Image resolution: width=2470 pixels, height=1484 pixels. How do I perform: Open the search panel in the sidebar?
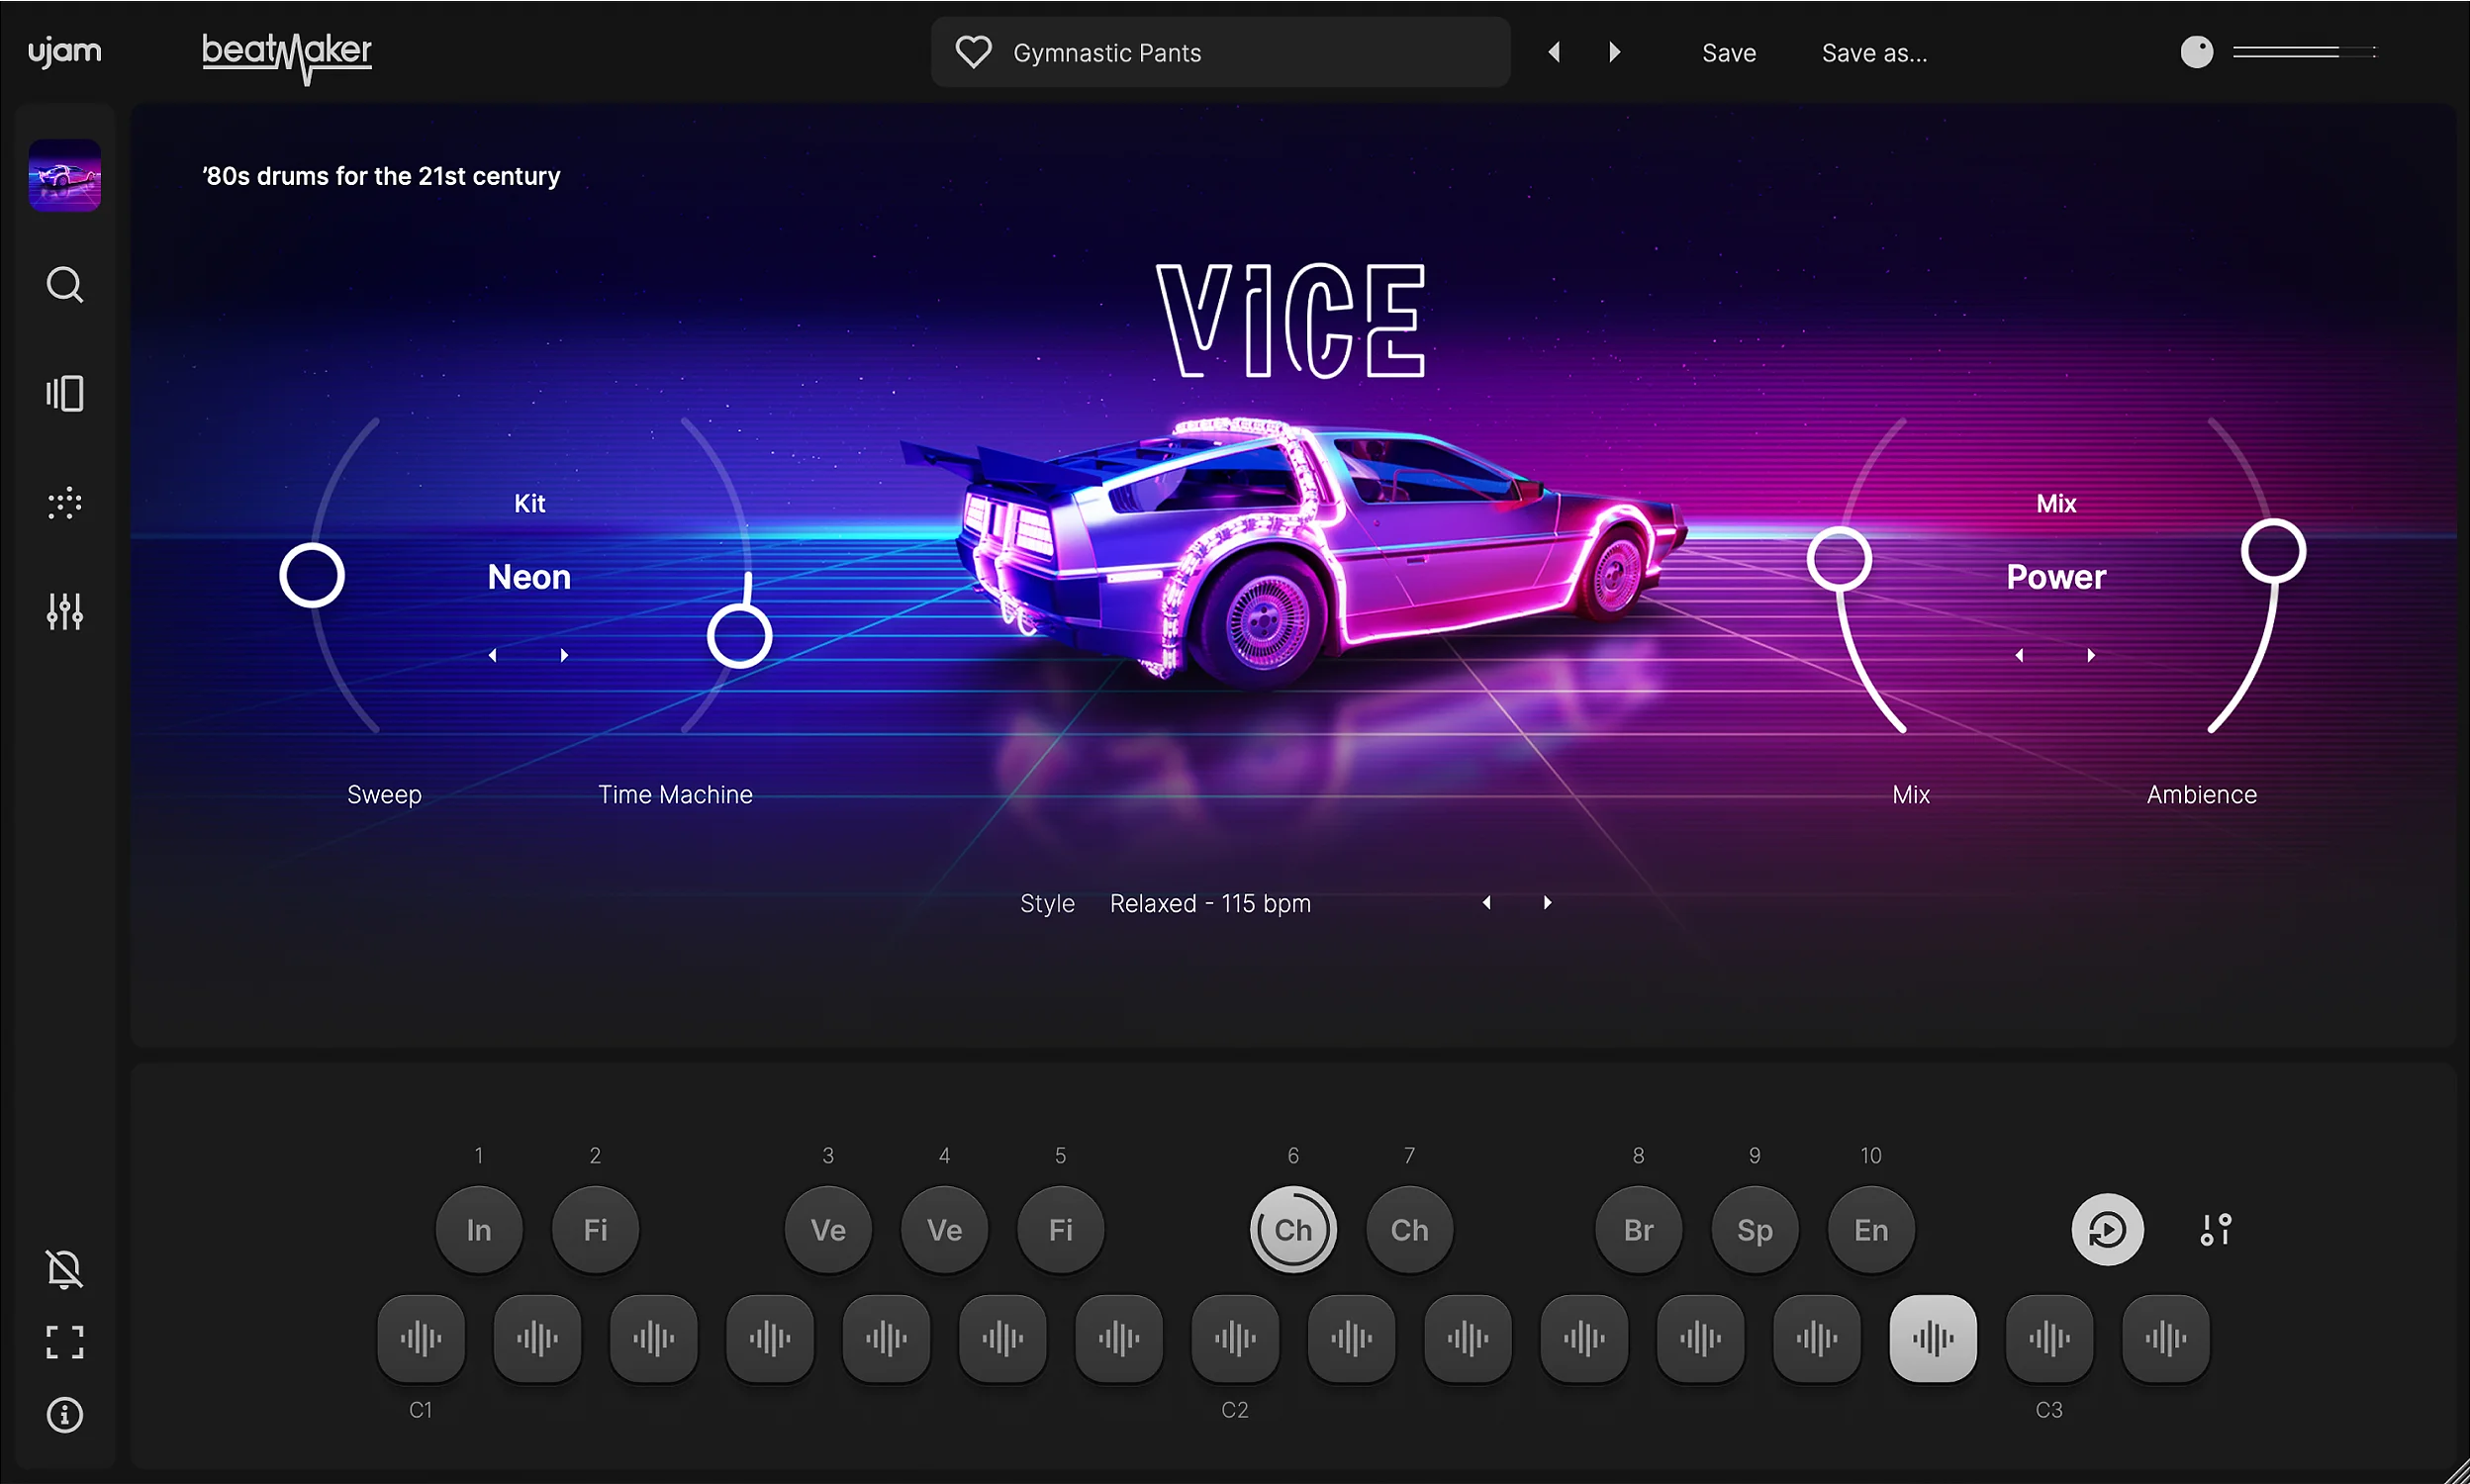[64, 285]
